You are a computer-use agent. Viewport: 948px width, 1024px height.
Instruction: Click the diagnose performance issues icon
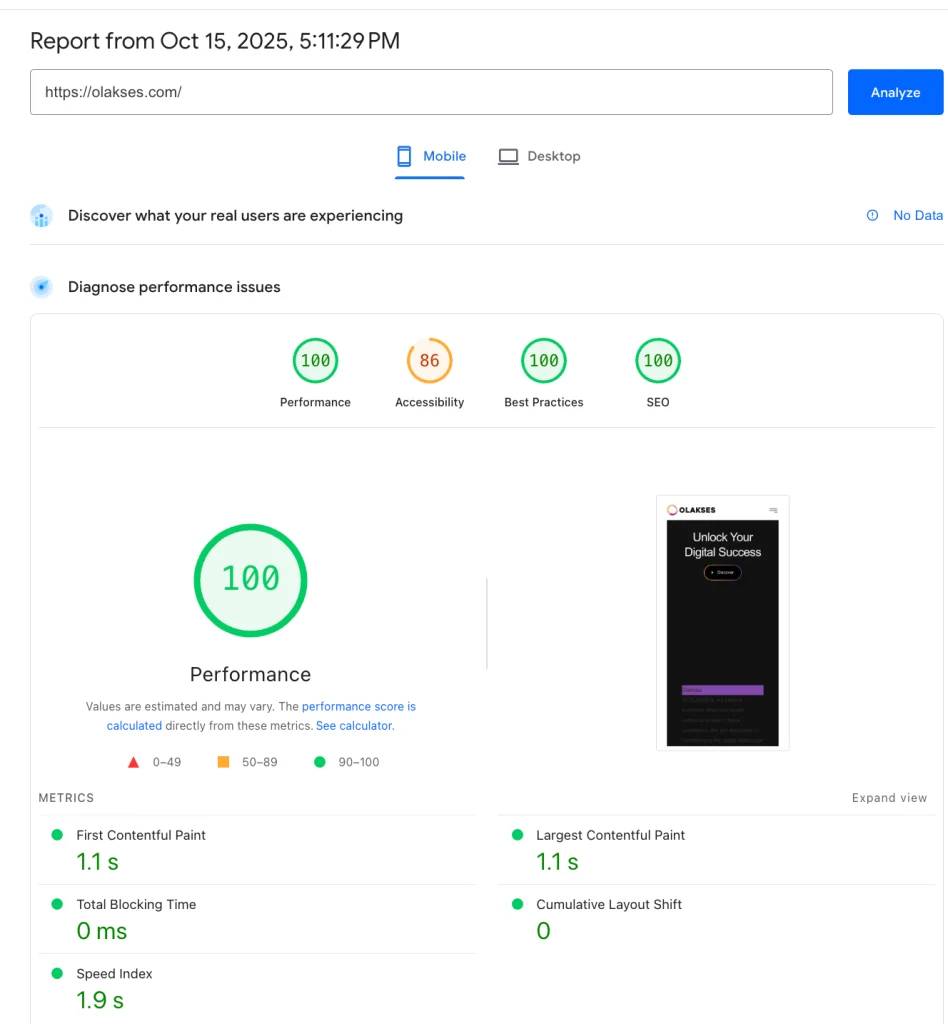(41, 287)
